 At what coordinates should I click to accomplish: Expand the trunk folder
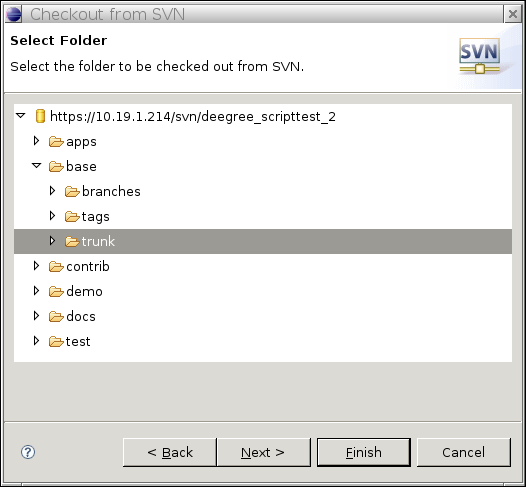click(52, 240)
